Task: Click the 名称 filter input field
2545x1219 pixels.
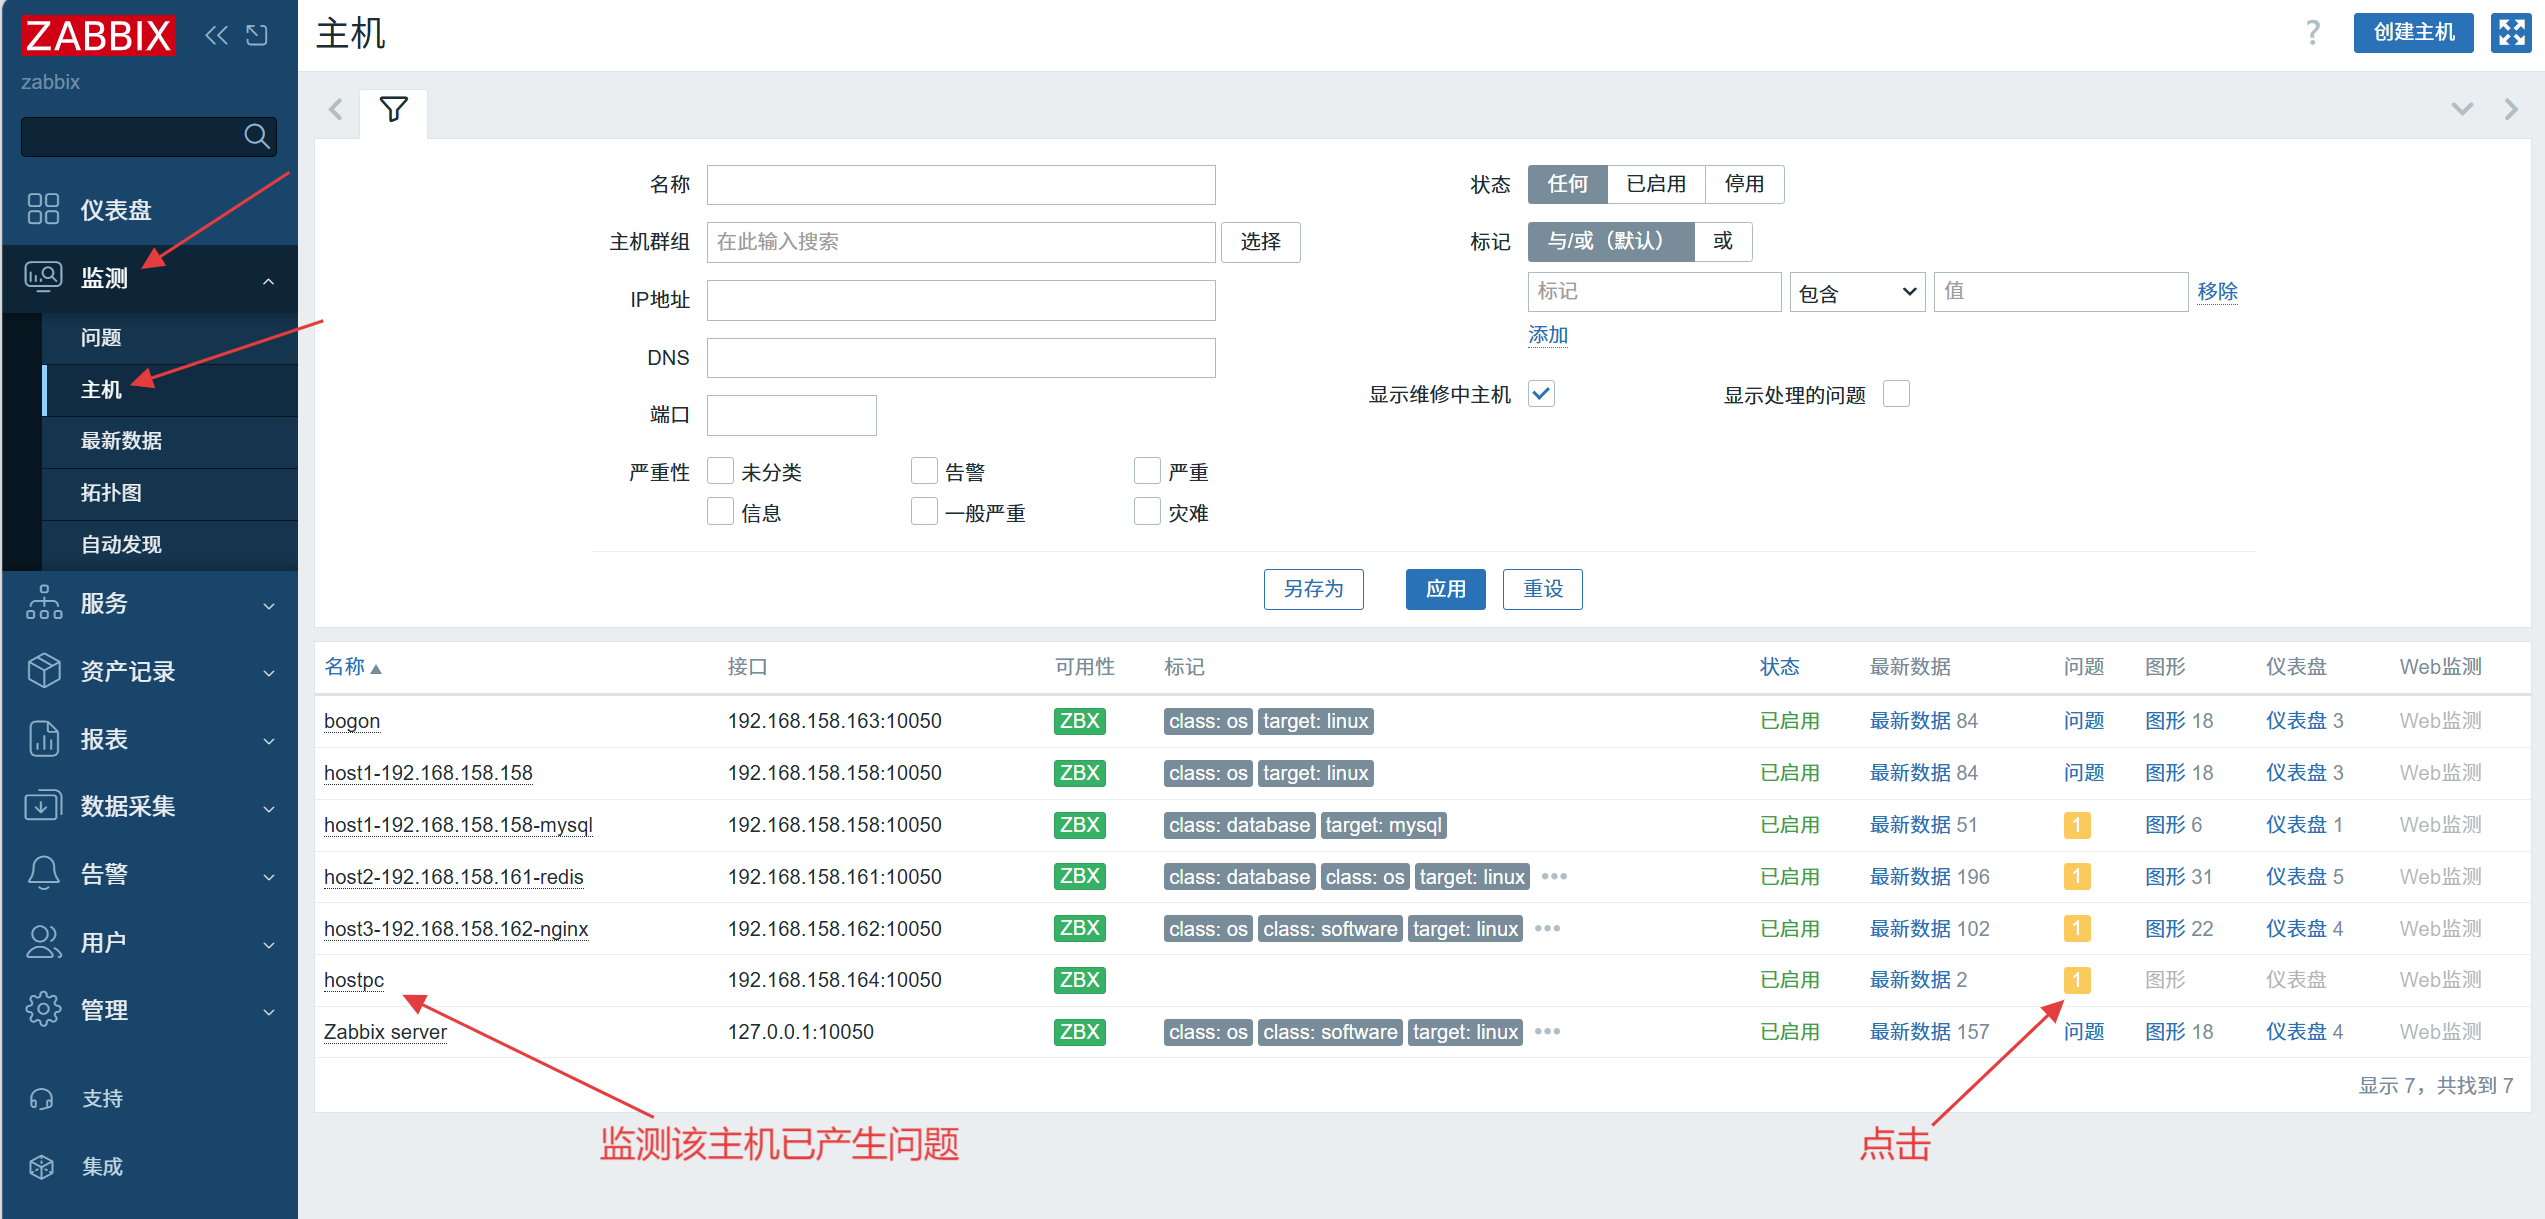Action: tap(960, 185)
